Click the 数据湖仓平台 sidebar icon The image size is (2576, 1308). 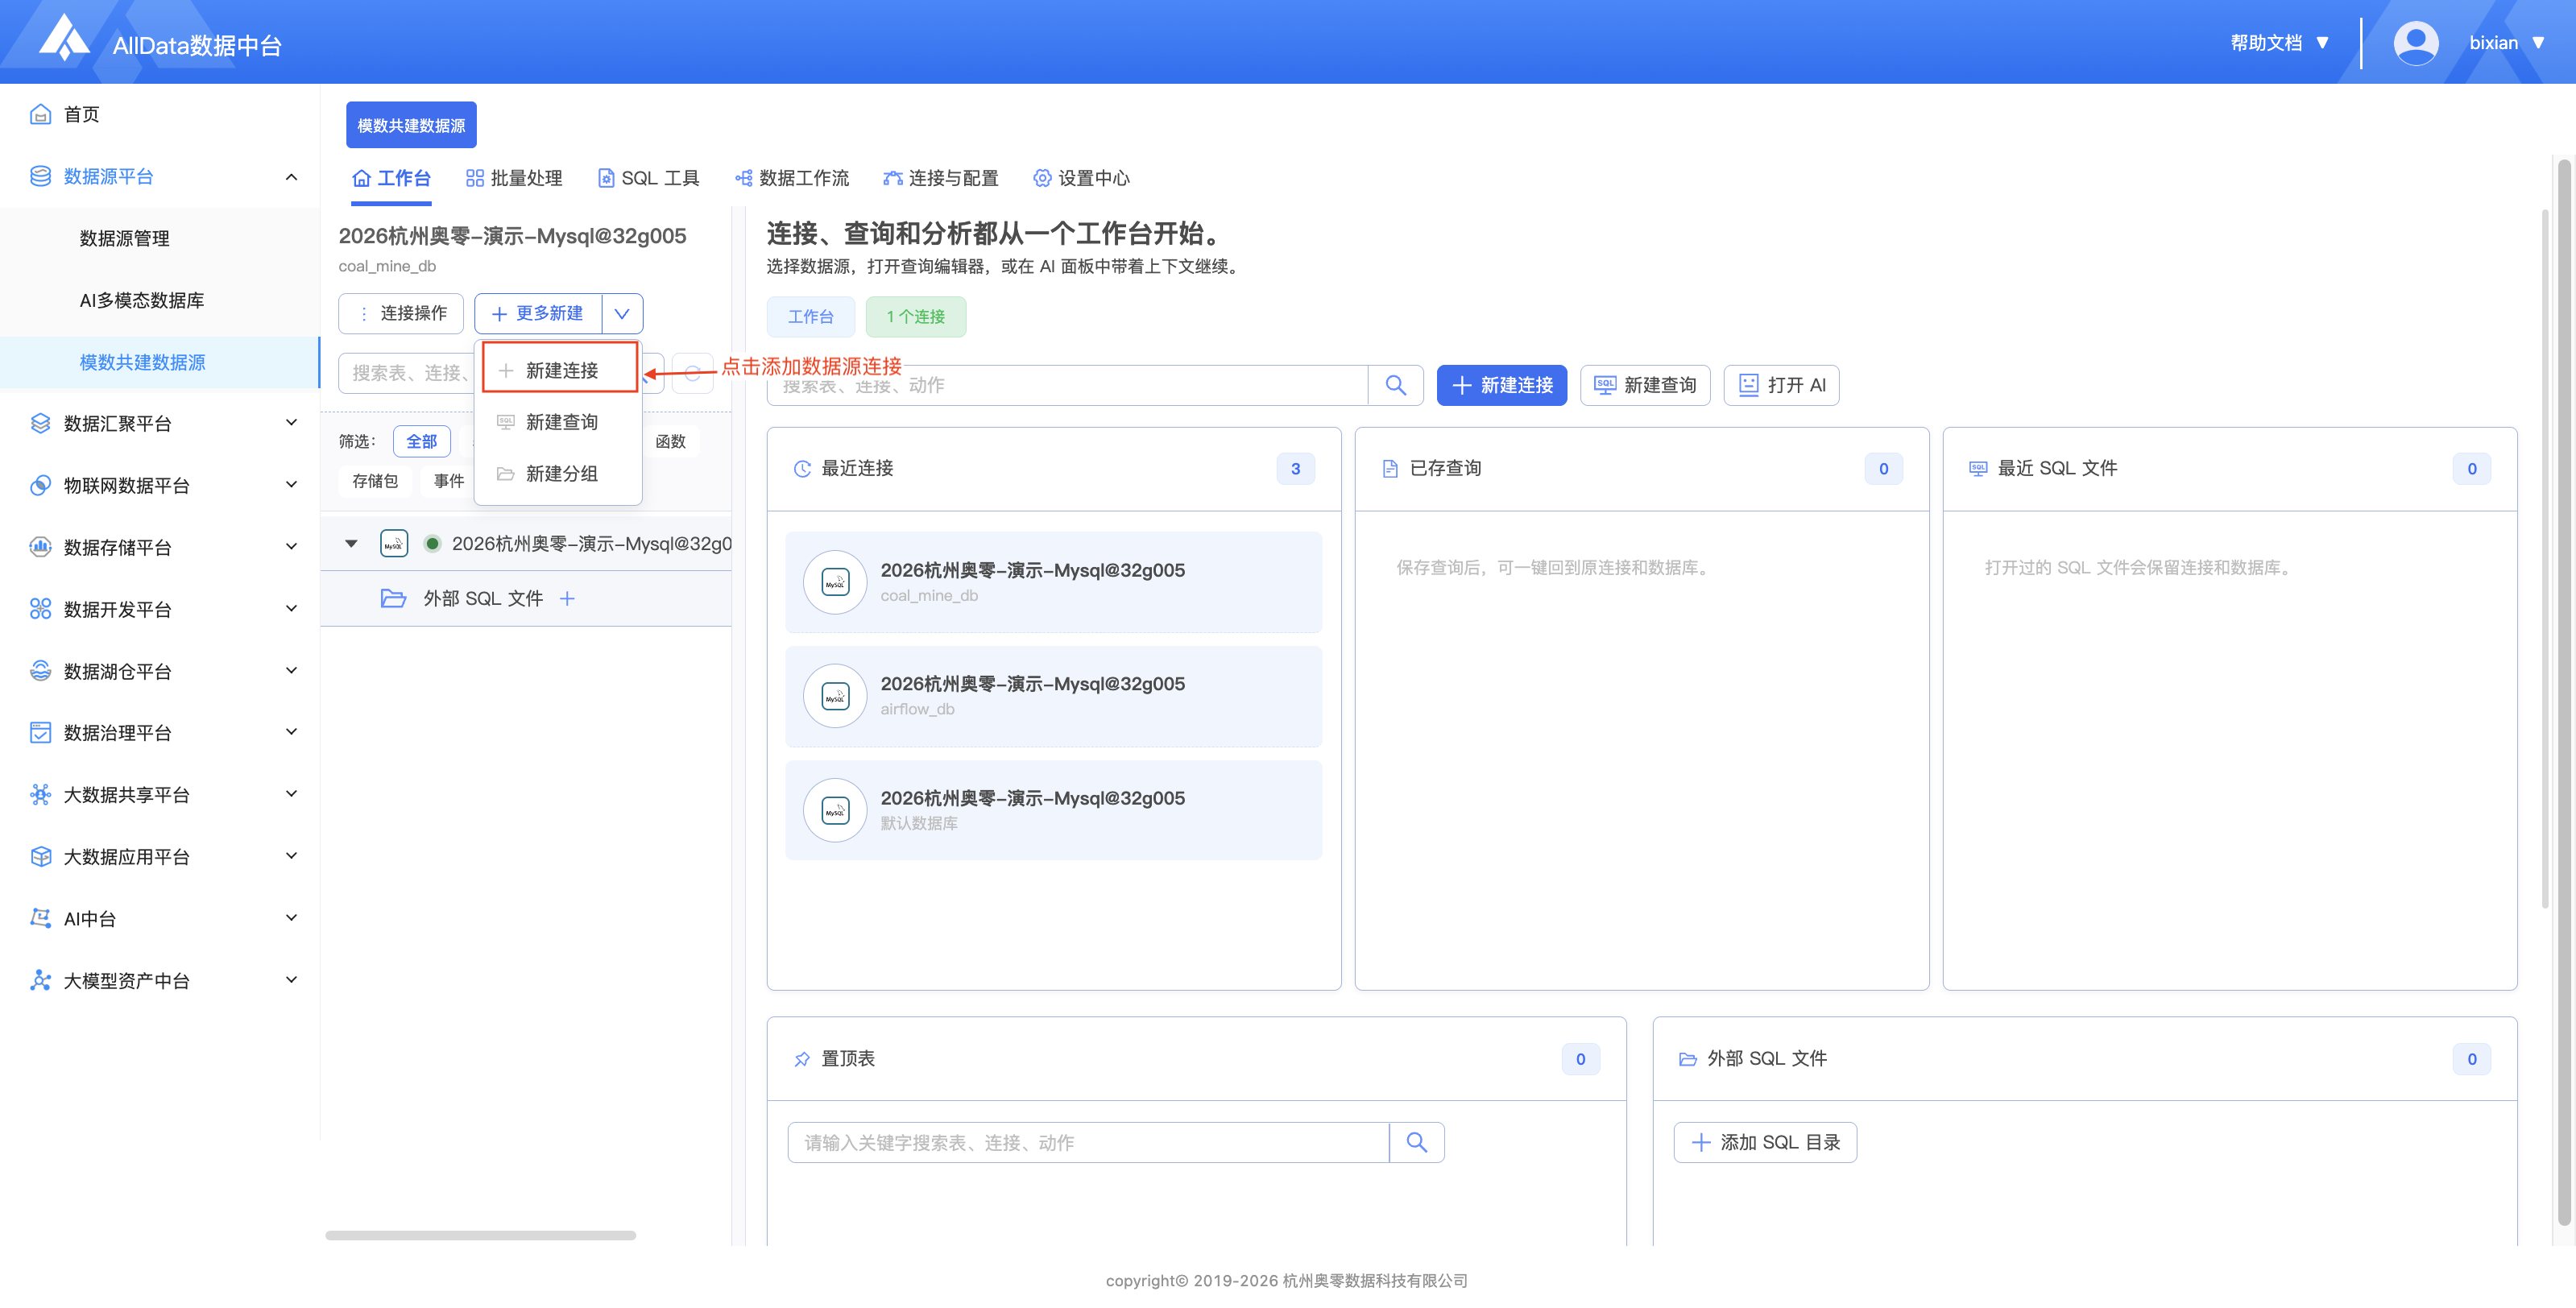(x=40, y=671)
